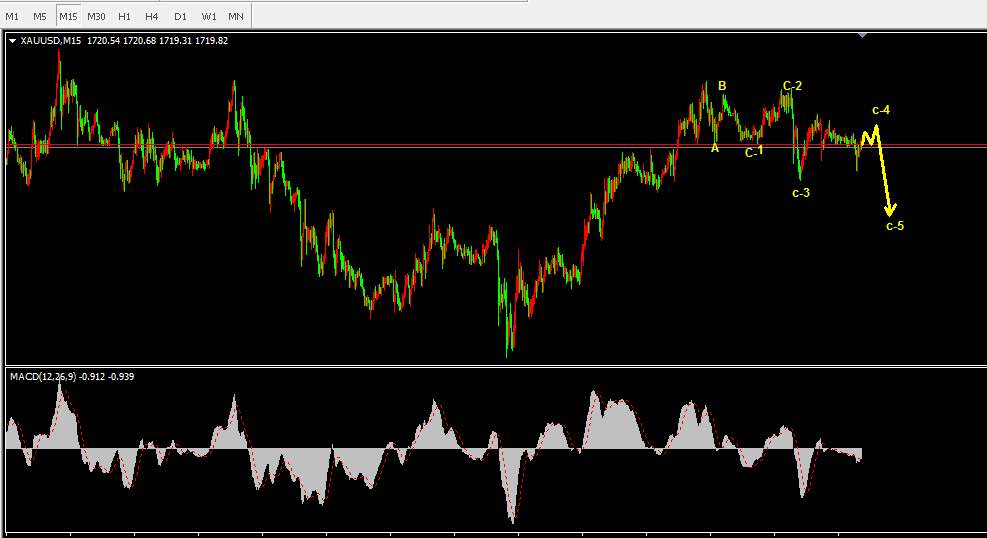Switch chart to M5 timeframe
The image size is (987, 538).
40,16
